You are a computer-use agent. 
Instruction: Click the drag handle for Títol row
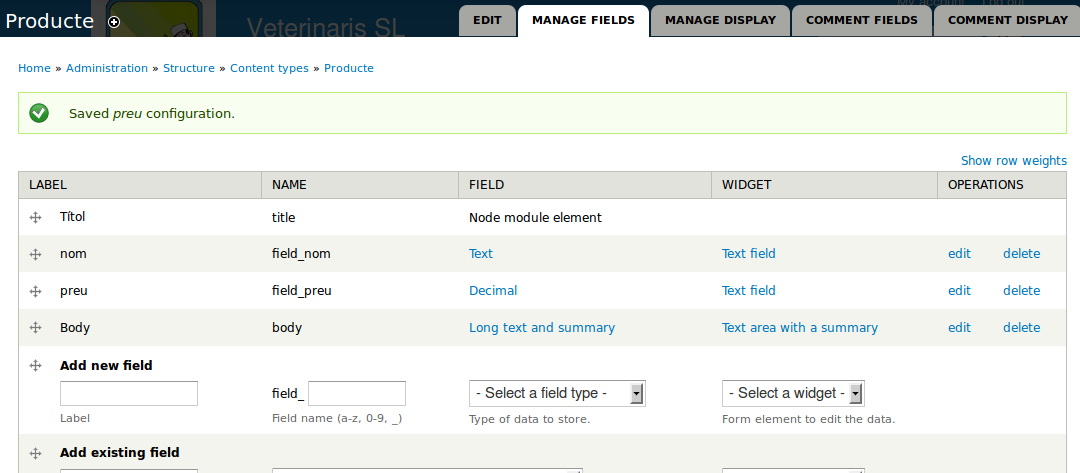click(x=36, y=218)
